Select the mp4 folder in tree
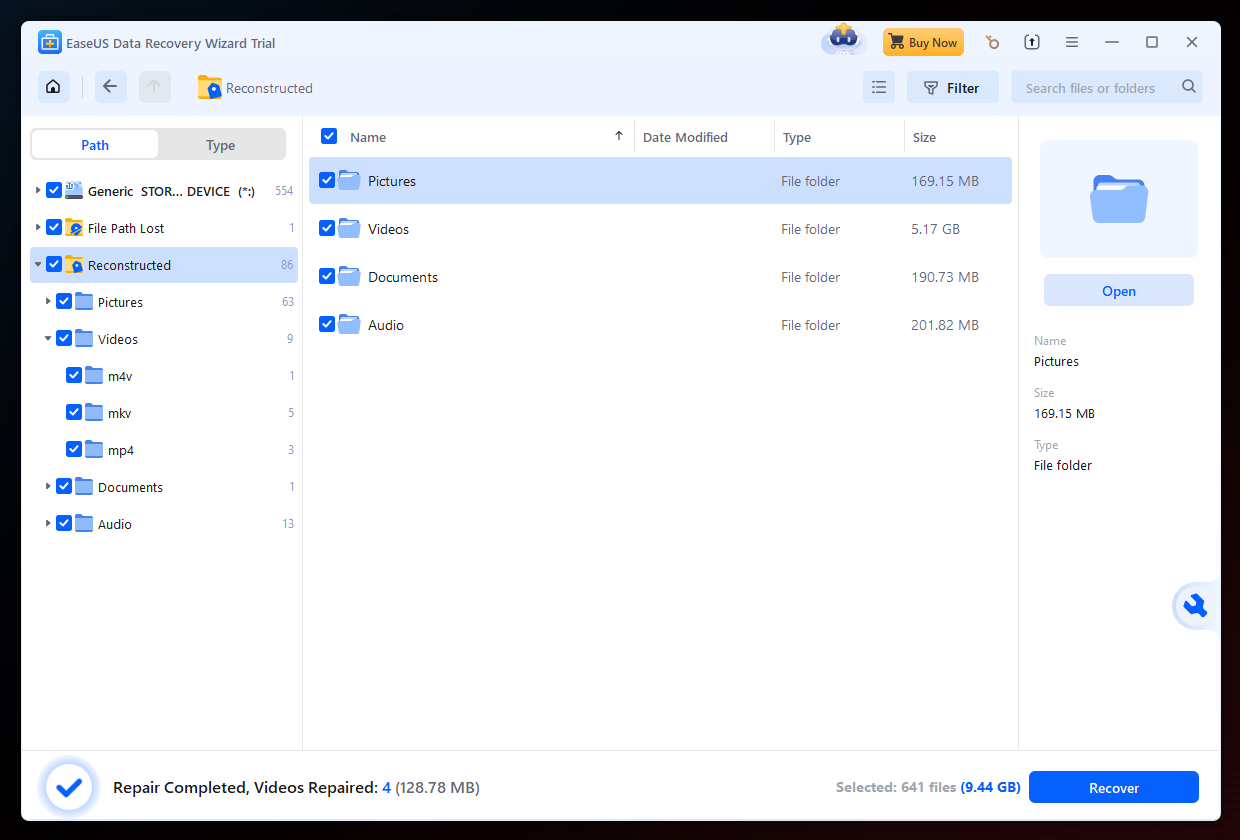The height and width of the screenshot is (840, 1240). tap(121, 450)
